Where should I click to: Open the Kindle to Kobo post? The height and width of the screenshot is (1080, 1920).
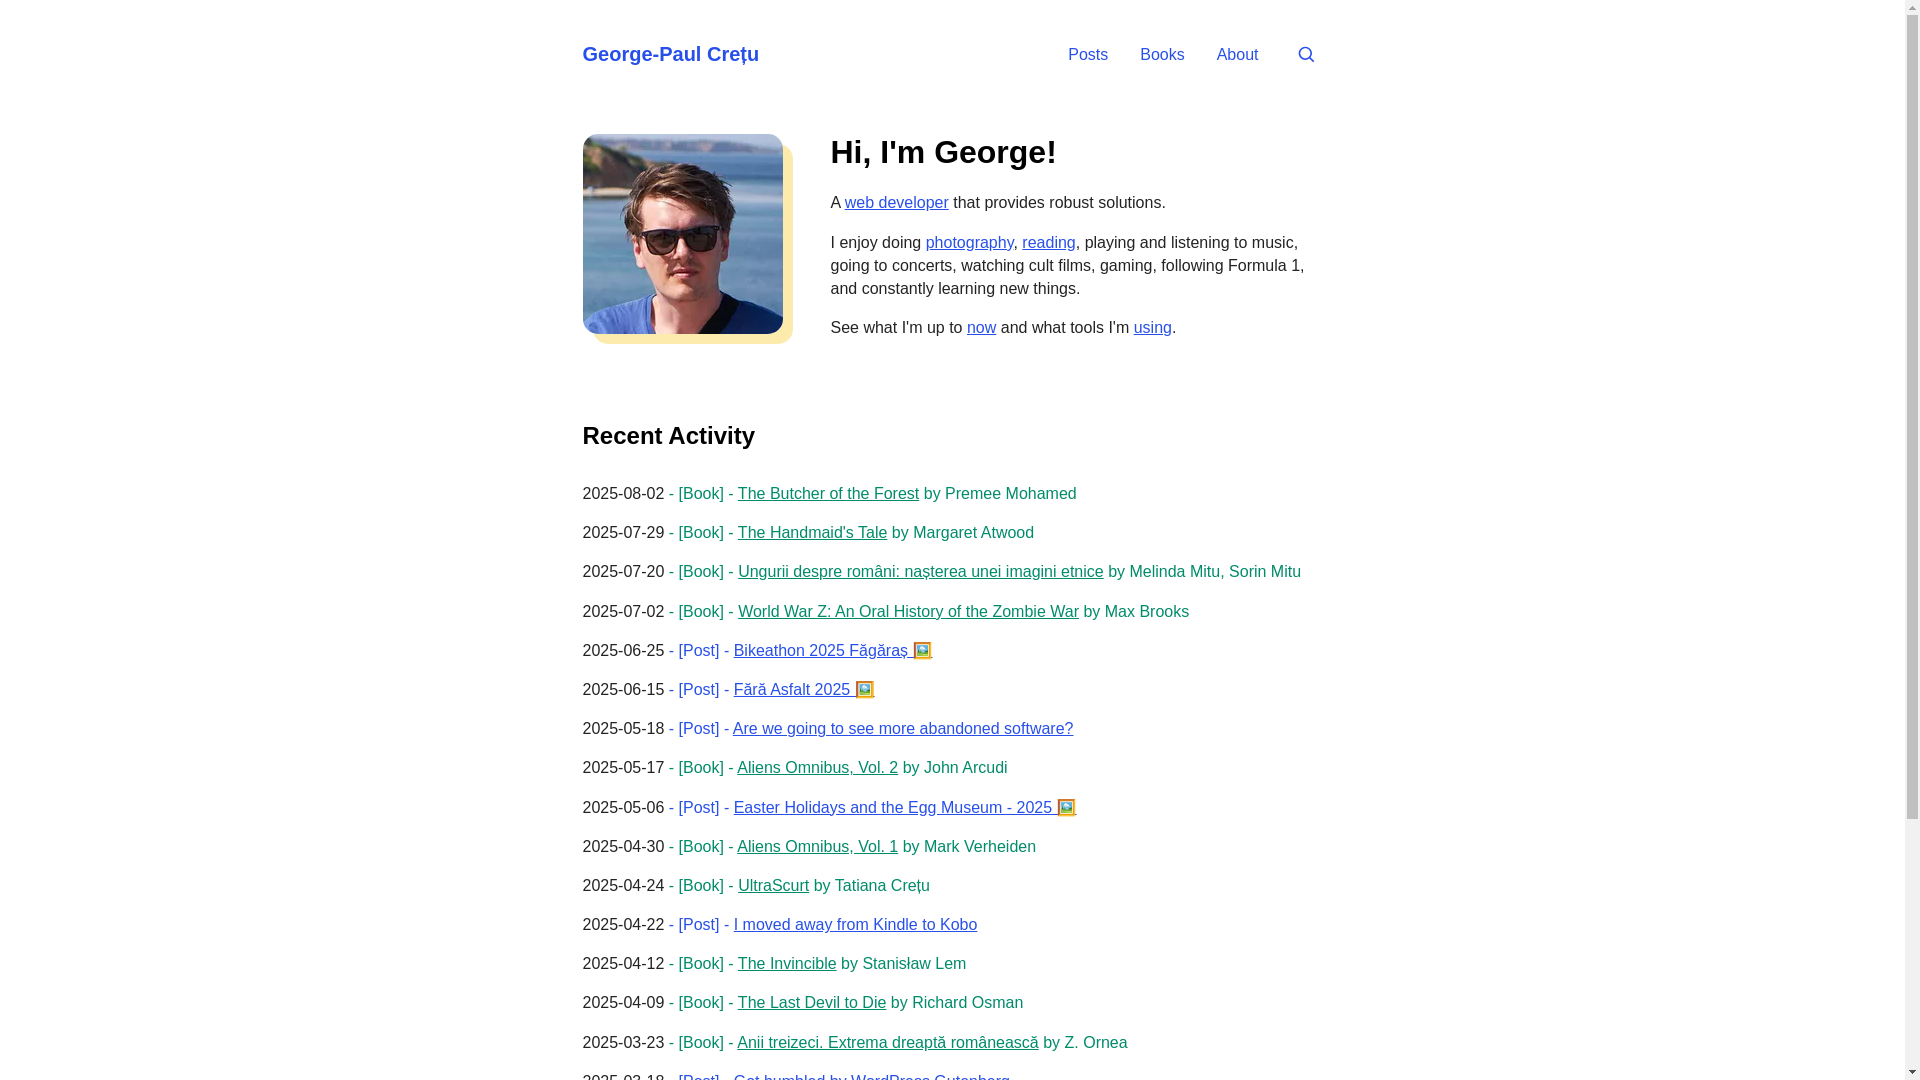855,925
